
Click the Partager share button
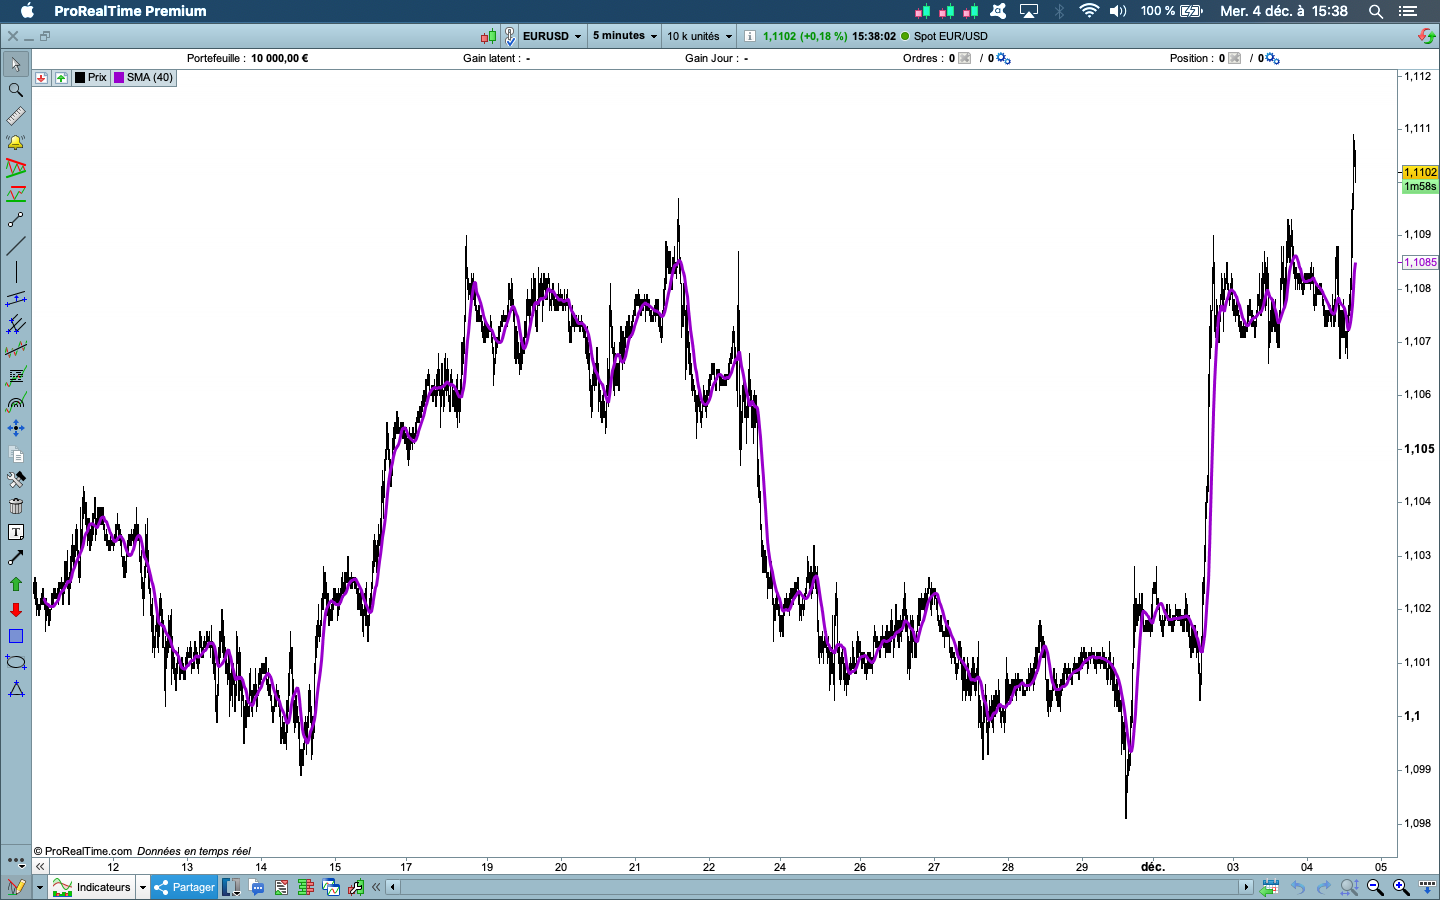(x=184, y=887)
